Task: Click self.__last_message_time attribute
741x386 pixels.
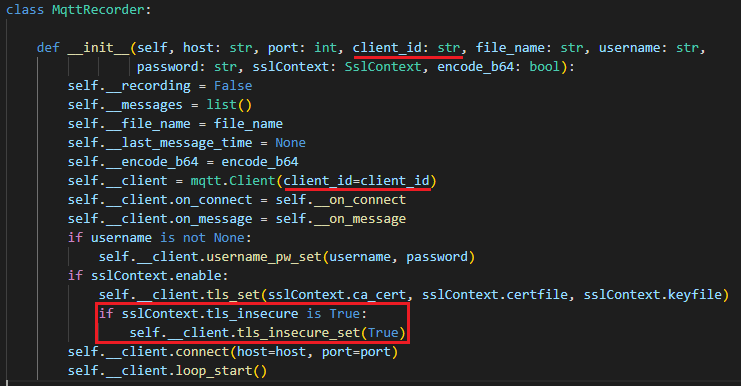Action: click(160, 143)
